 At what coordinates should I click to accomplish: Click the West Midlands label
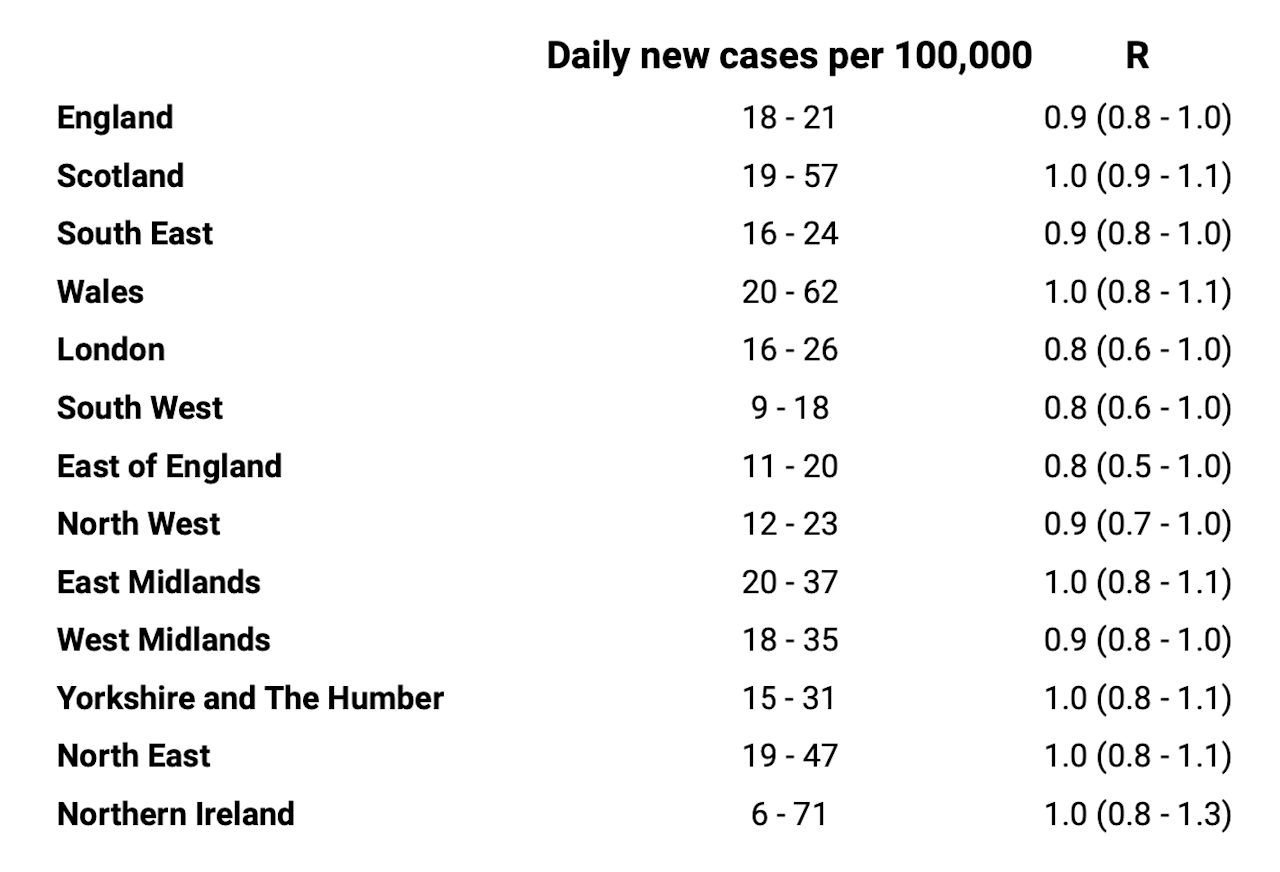pyautogui.click(x=163, y=640)
